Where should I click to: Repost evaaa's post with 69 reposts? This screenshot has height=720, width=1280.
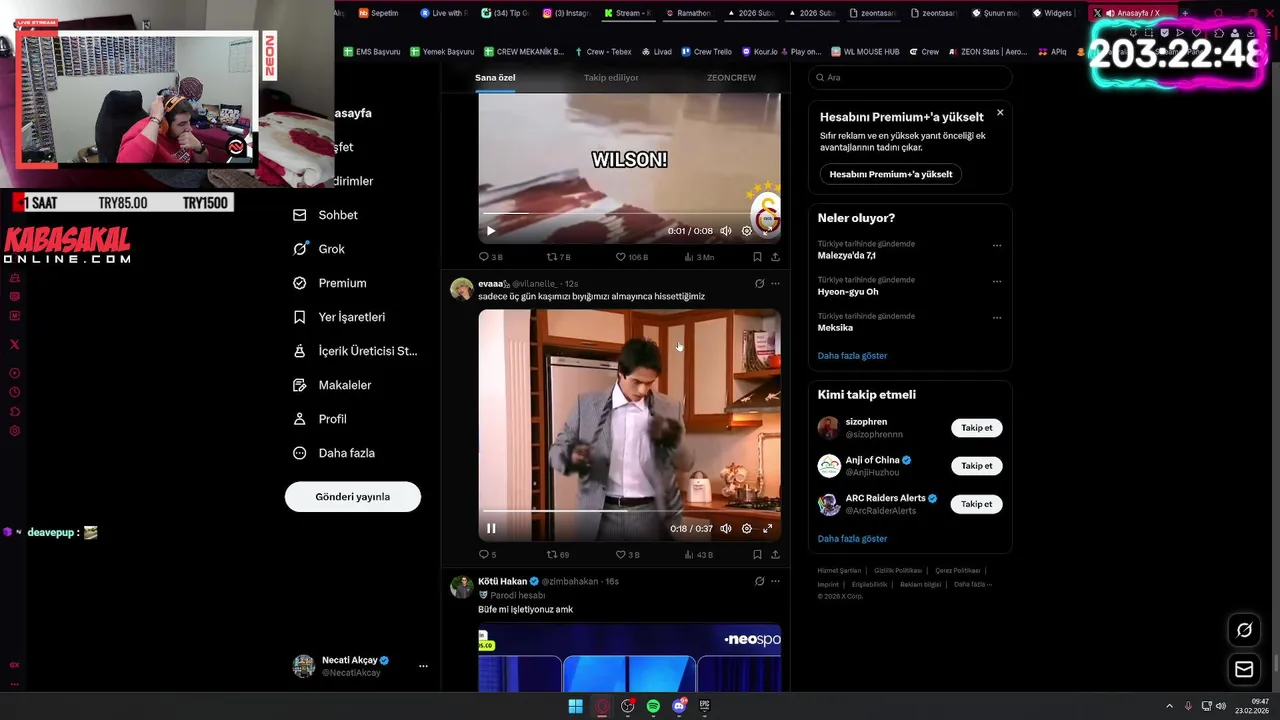(558, 555)
